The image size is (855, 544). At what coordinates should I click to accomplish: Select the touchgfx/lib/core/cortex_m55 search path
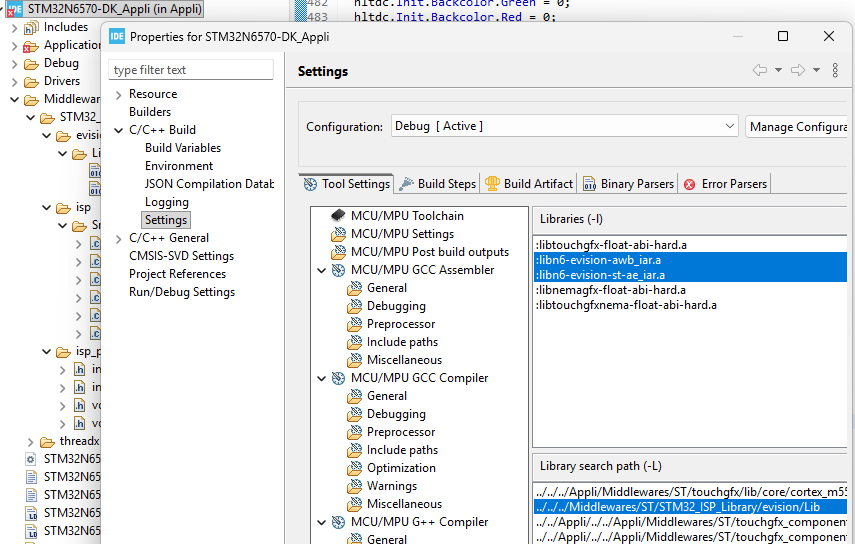coord(690,492)
